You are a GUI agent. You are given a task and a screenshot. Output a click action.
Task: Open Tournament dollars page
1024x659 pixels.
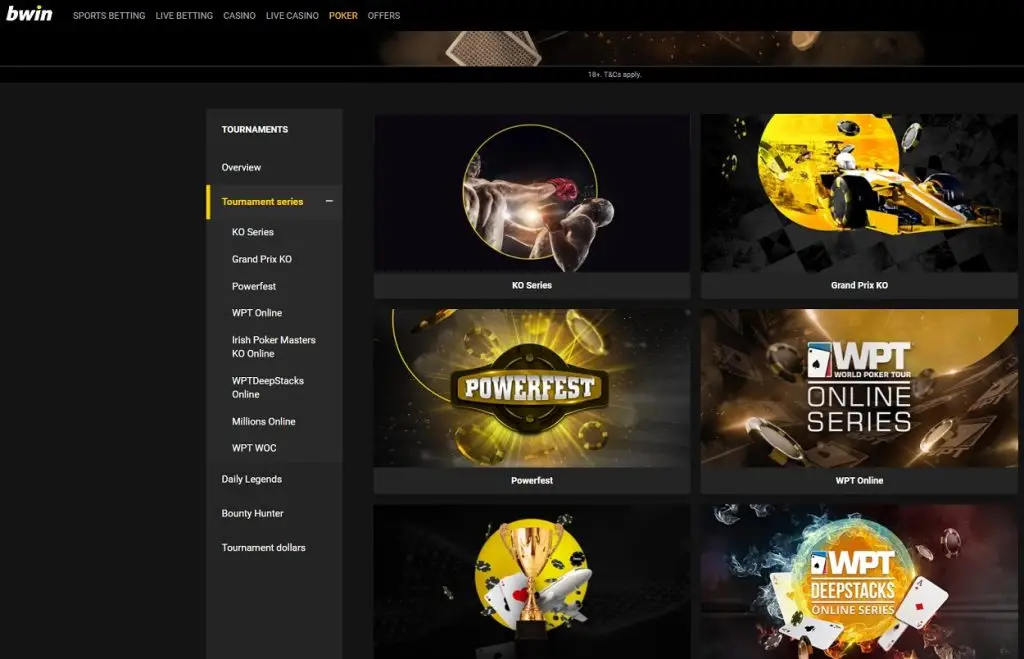263,547
